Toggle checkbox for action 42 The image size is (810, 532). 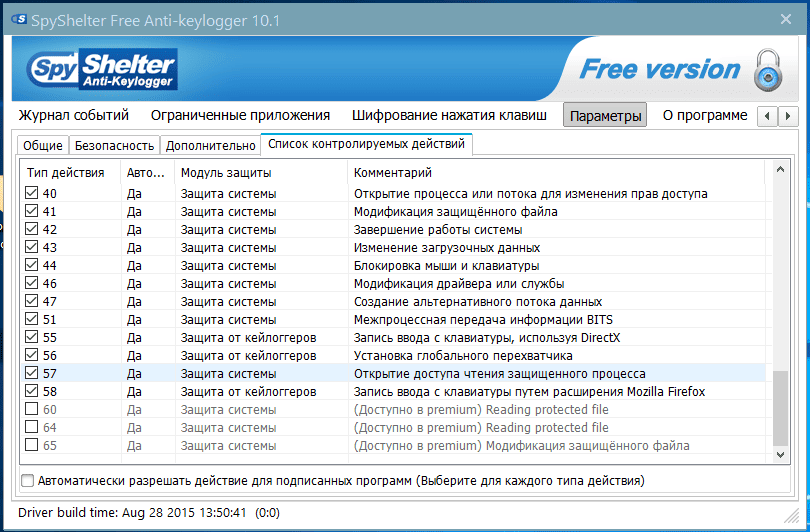(32, 229)
